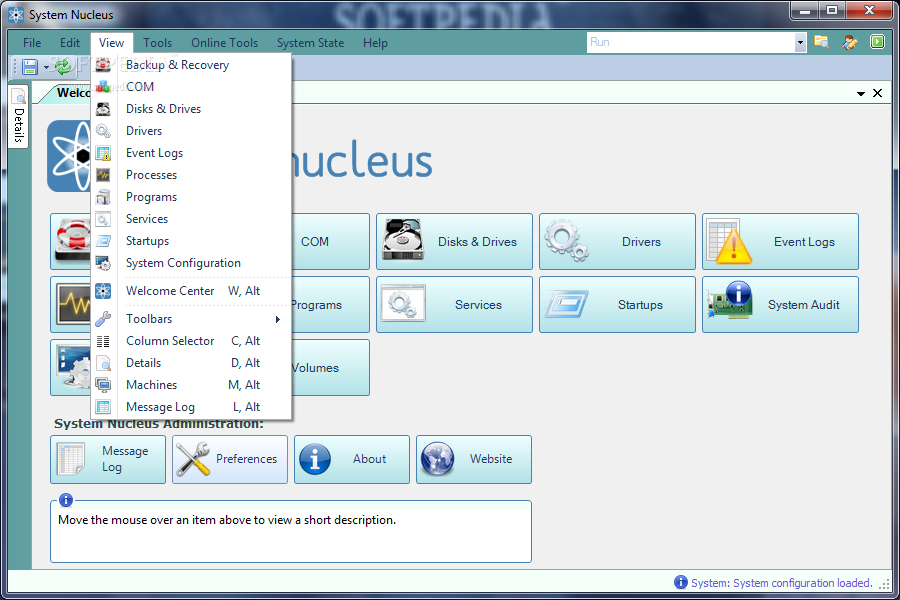Open System Configuration from View menu
This screenshot has height=600, width=900.
coord(191,263)
